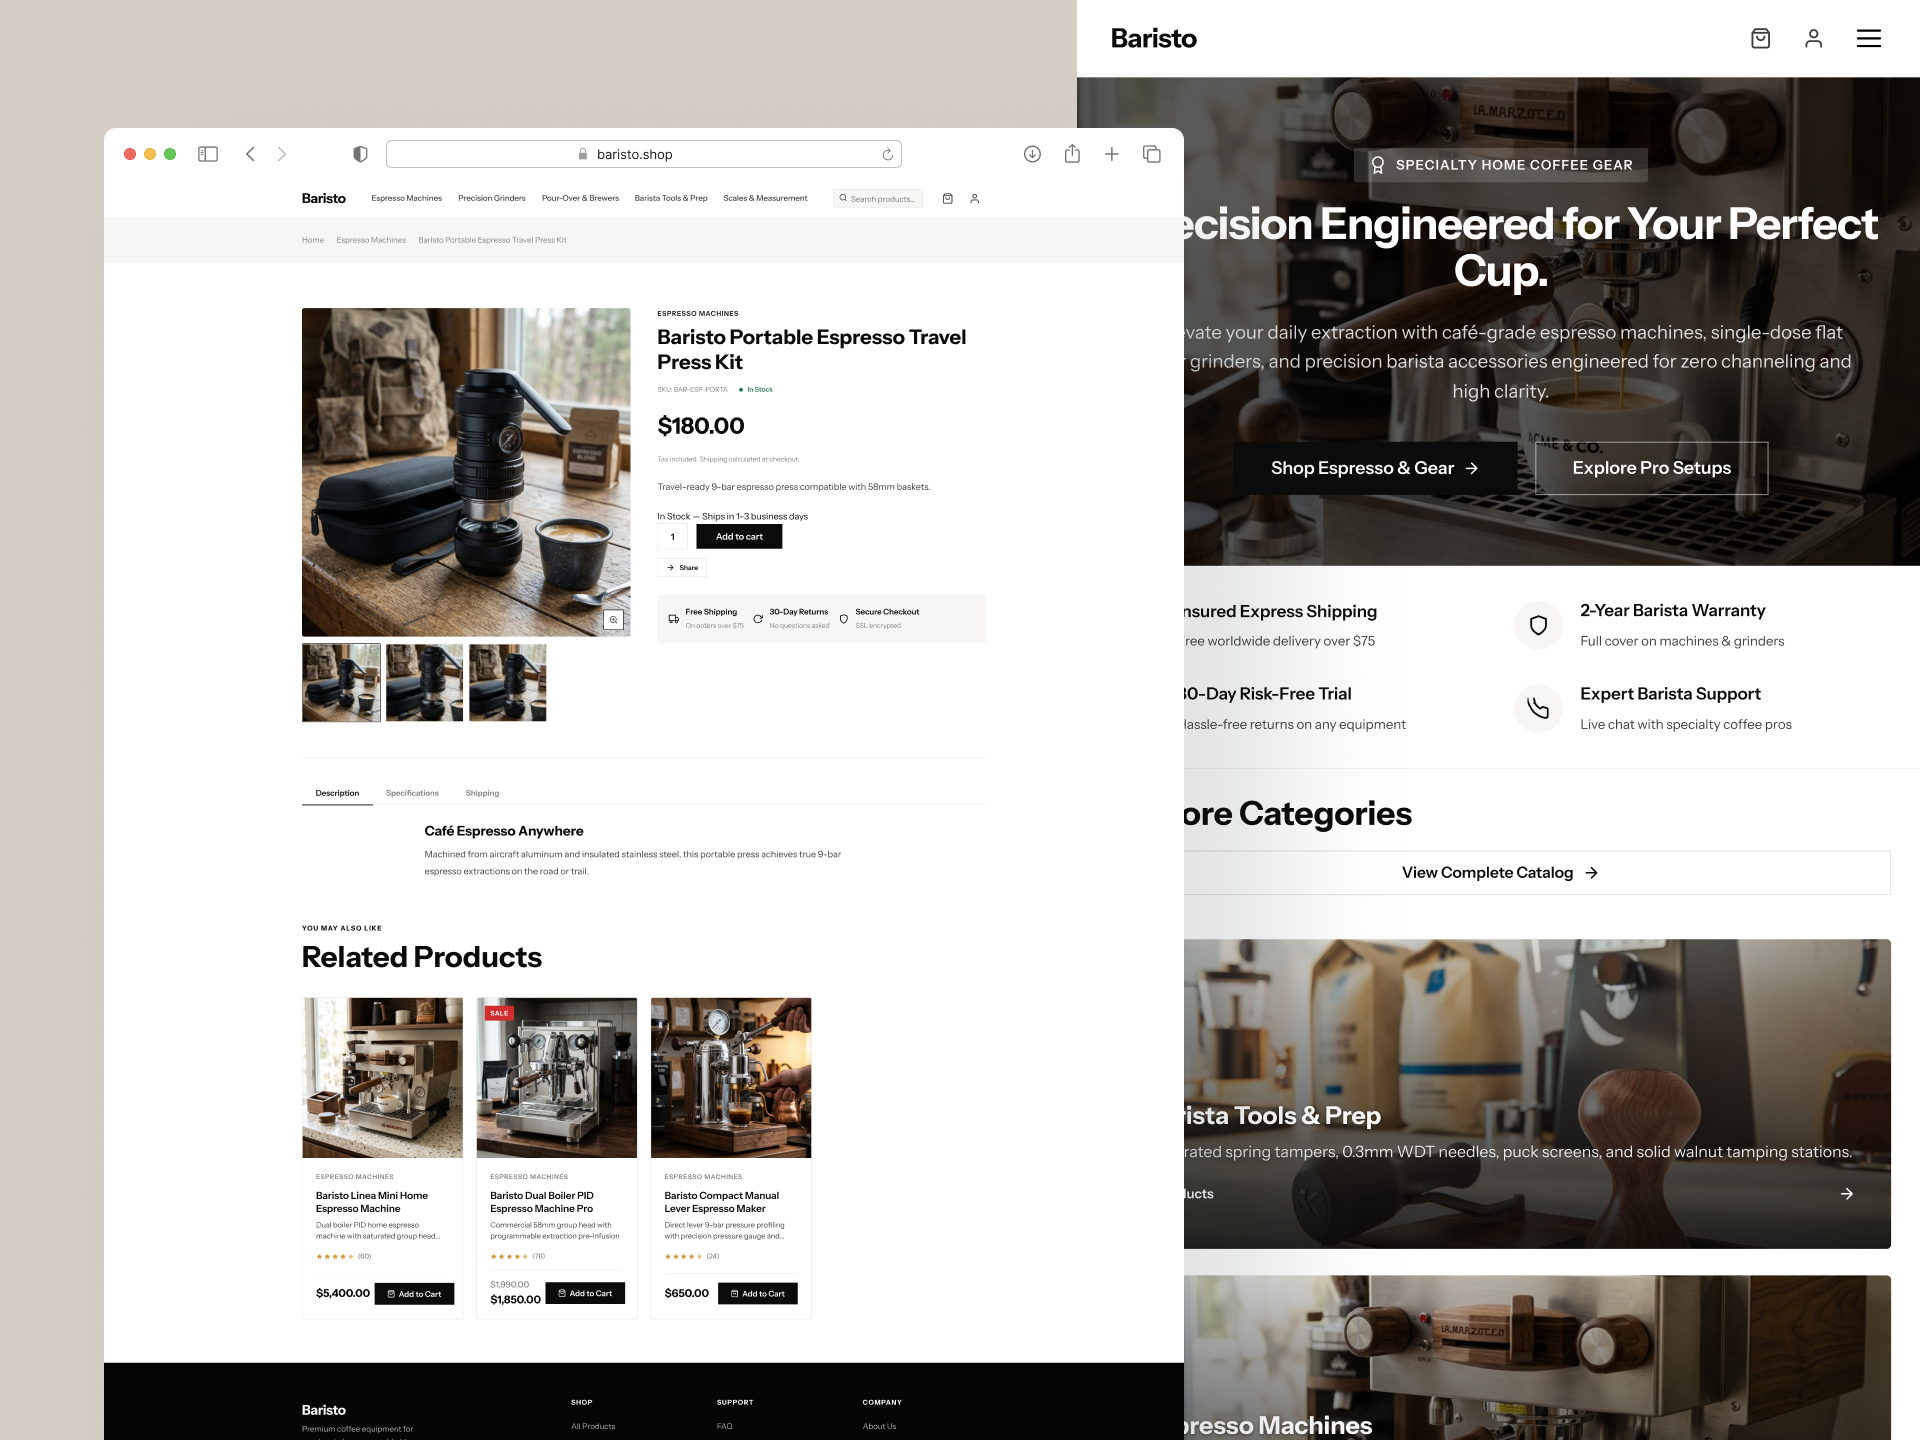
Task: Click In Stock status label
Action: [756, 390]
